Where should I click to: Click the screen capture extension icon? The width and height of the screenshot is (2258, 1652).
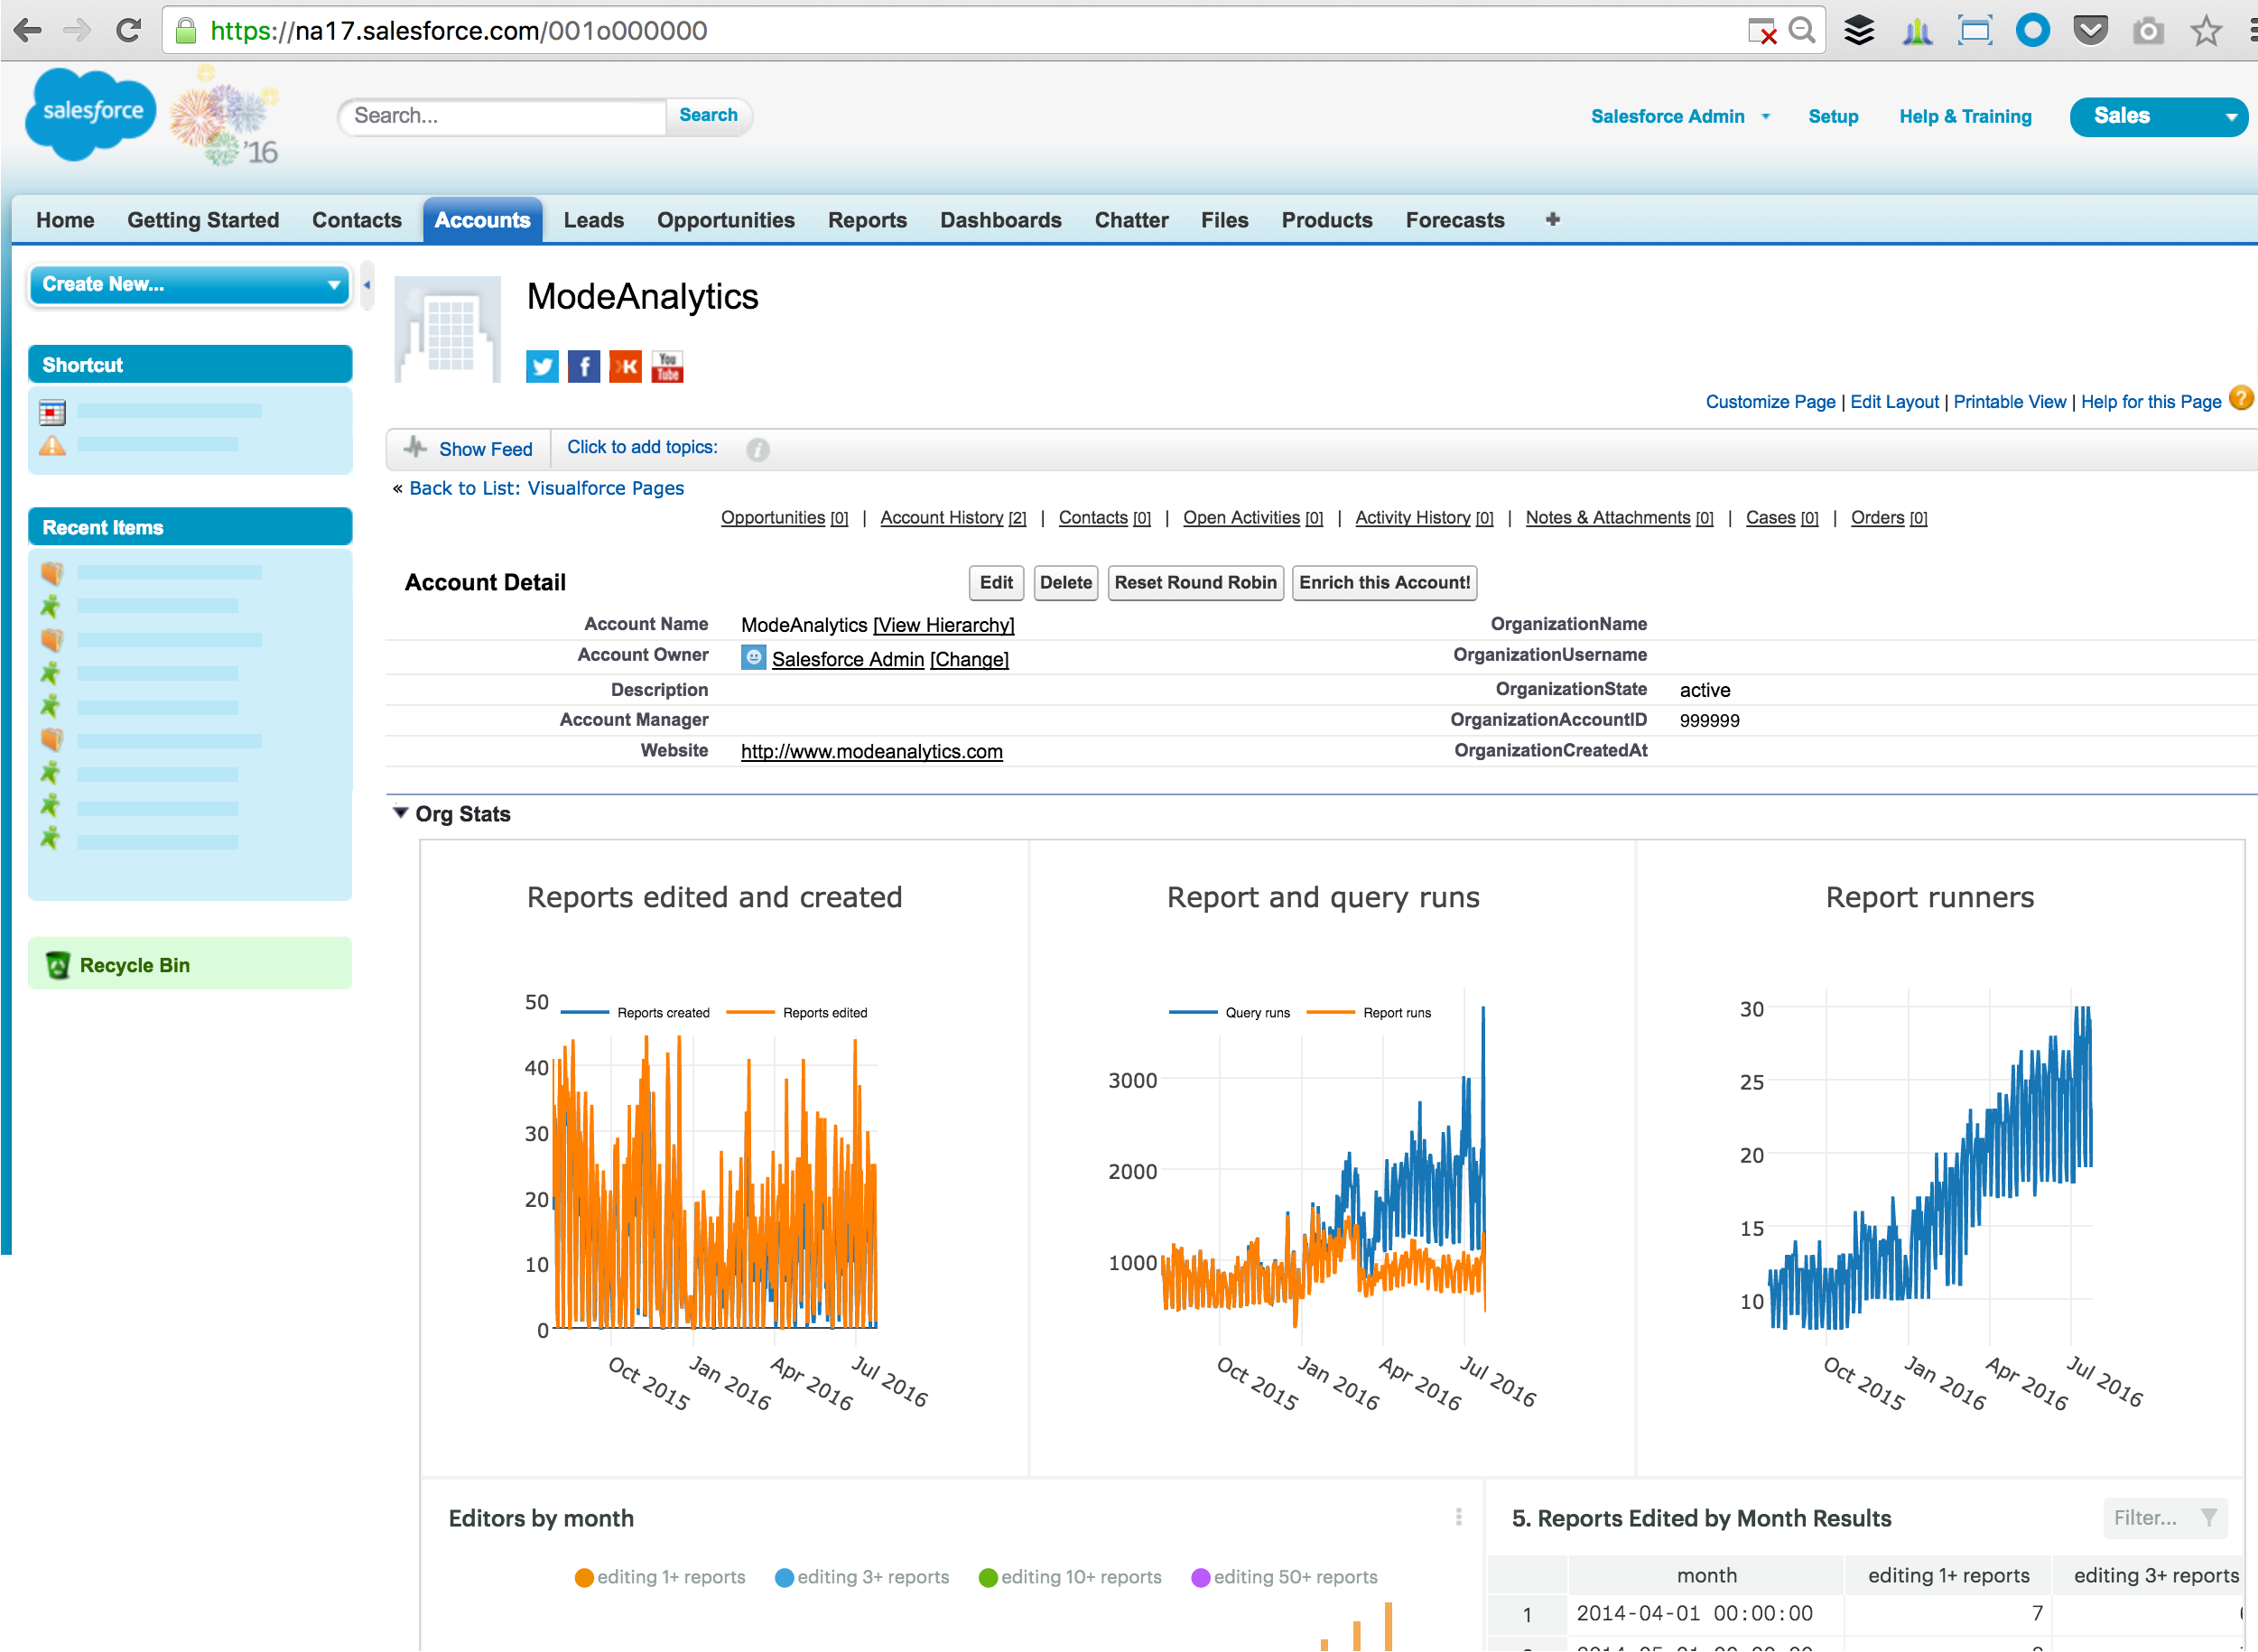pos(1975,31)
